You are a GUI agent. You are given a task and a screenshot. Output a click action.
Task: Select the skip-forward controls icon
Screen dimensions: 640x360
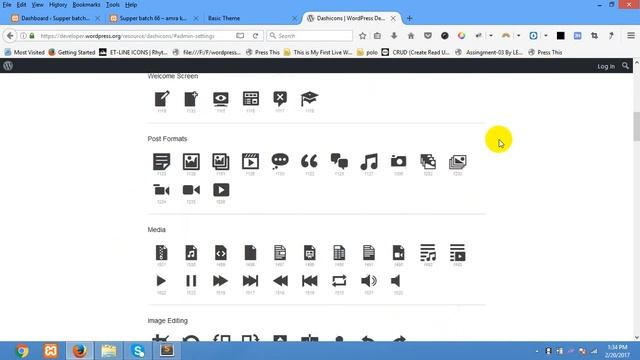(x=250, y=281)
